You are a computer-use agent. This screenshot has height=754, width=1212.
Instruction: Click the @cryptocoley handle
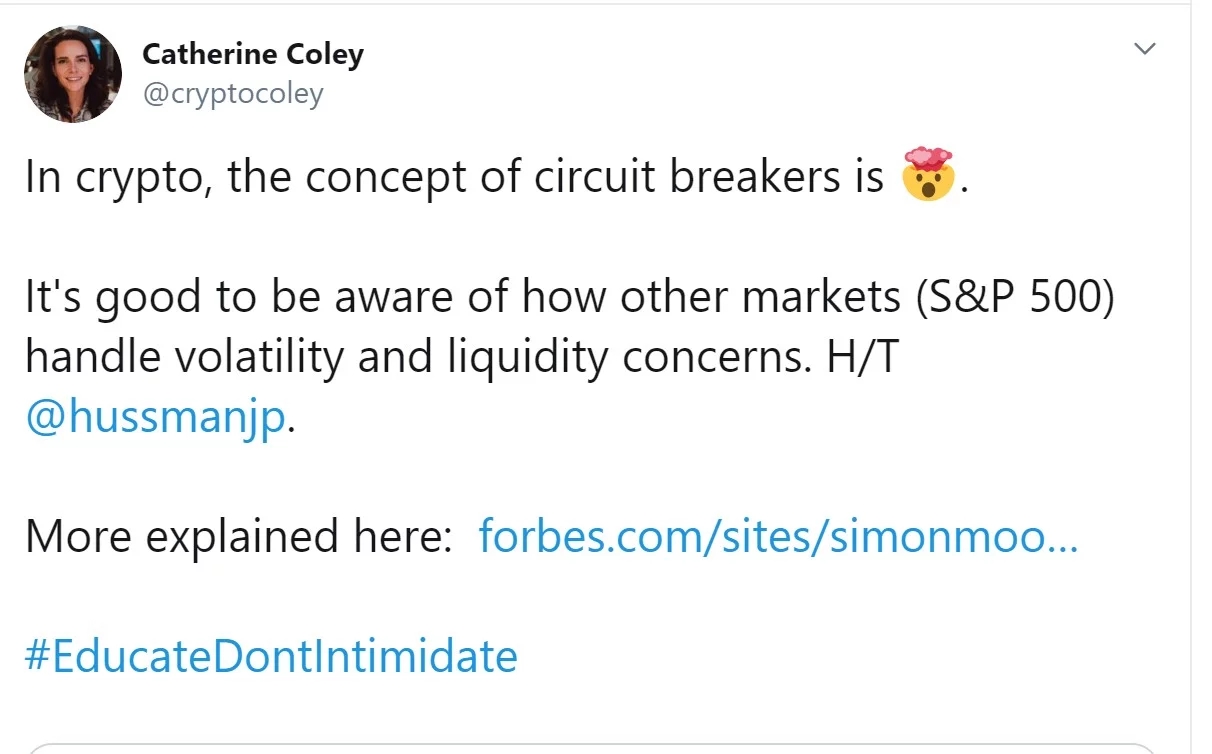click(233, 94)
